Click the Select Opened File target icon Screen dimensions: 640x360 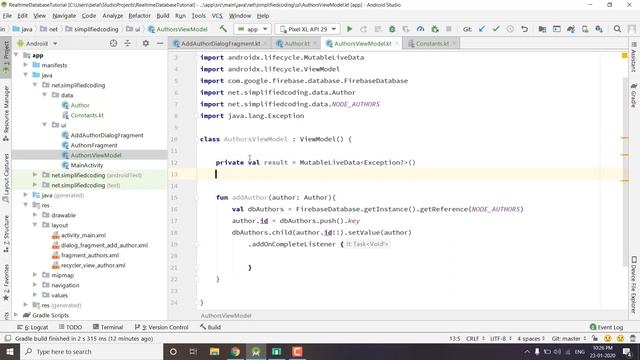tap(113, 43)
